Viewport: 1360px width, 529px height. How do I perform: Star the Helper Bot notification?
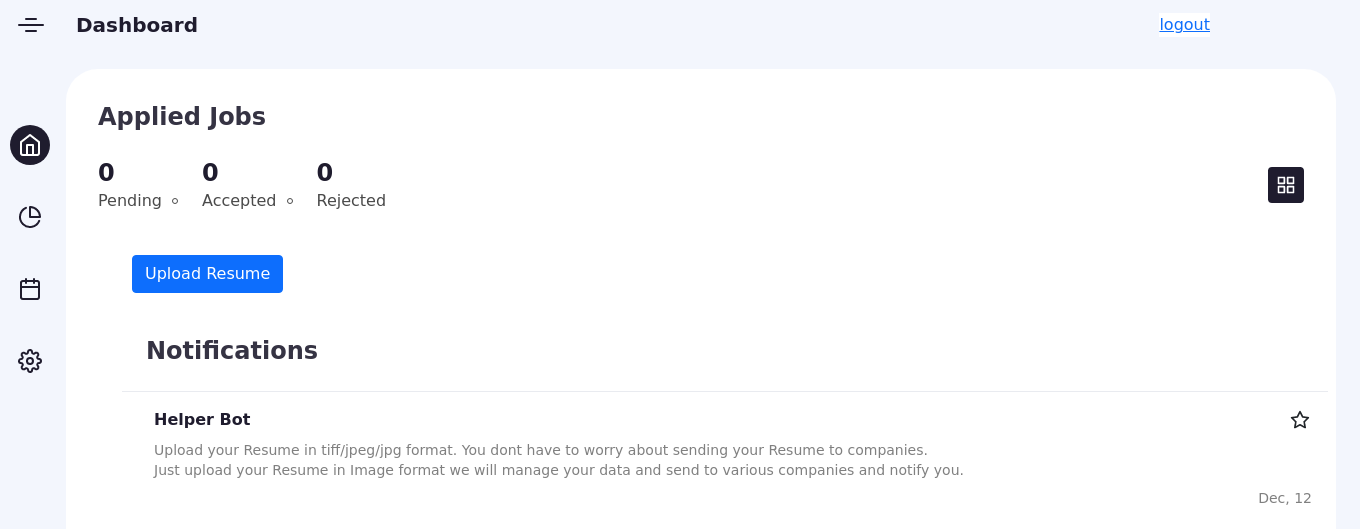point(1299,420)
